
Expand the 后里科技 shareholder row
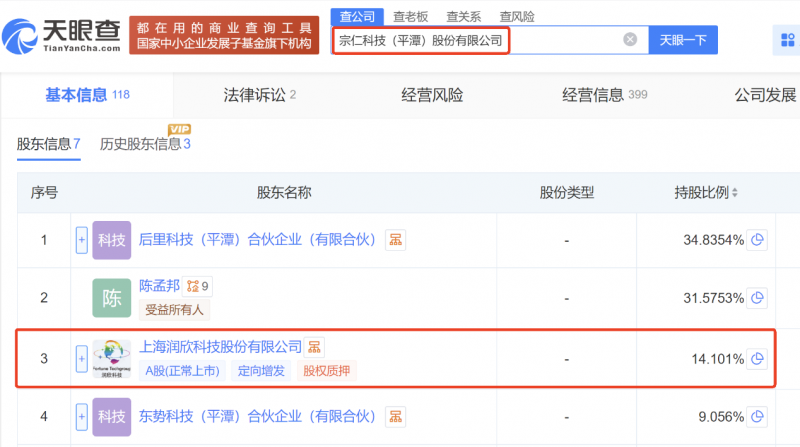point(81,240)
